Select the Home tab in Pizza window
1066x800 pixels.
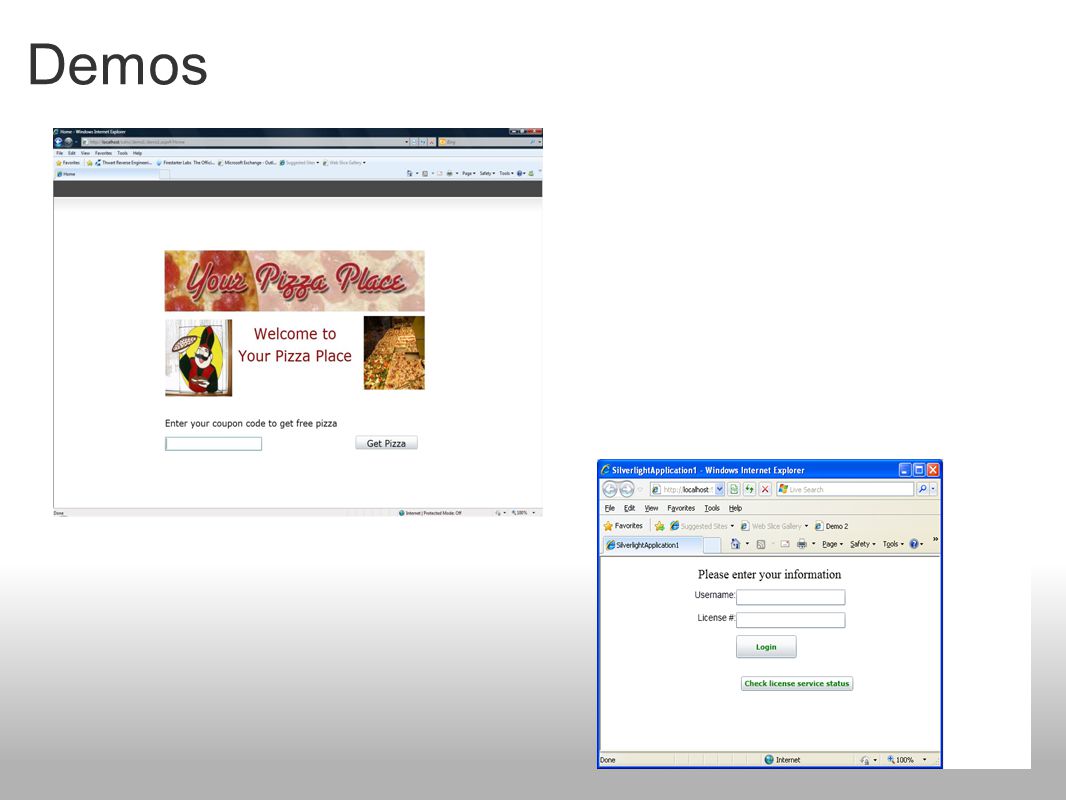[x=106, y=174]
